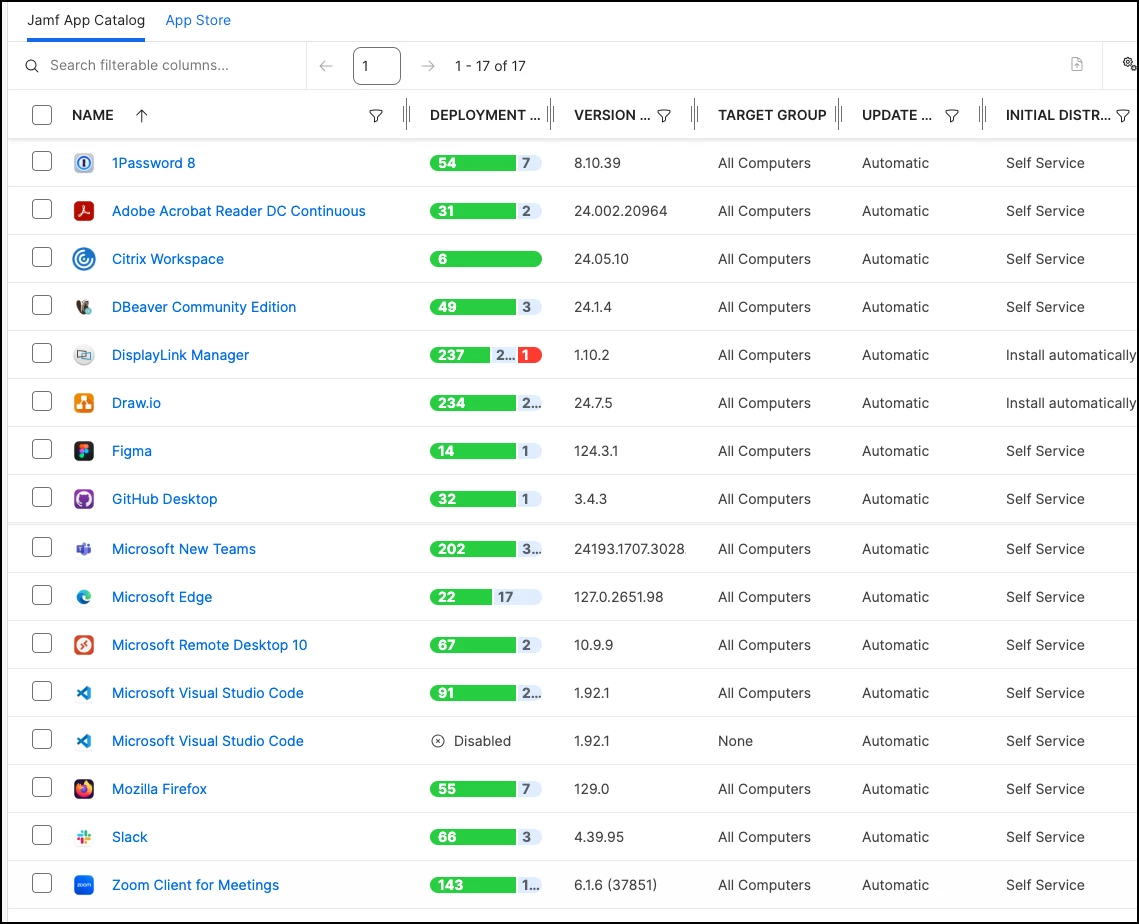Click the Slack app icon

[84, 836]
